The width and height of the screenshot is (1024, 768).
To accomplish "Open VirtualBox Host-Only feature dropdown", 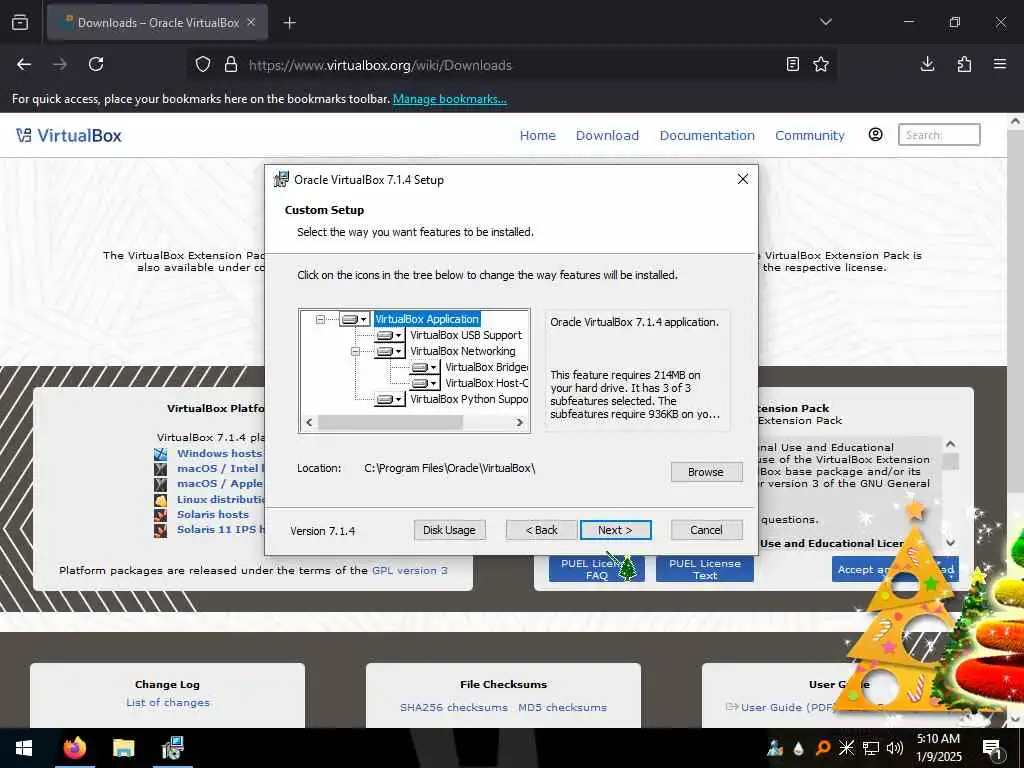I will (424, 383).
